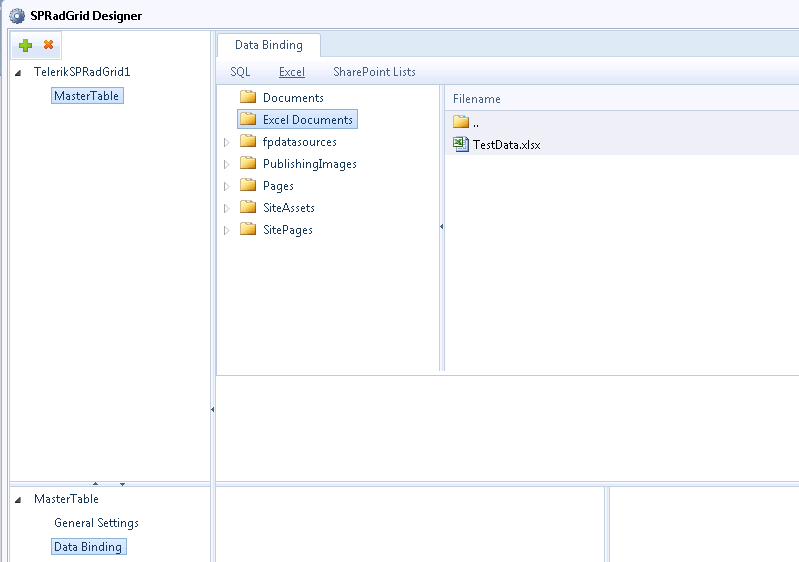Select the SiteAssets folder label

coord(288,208)
